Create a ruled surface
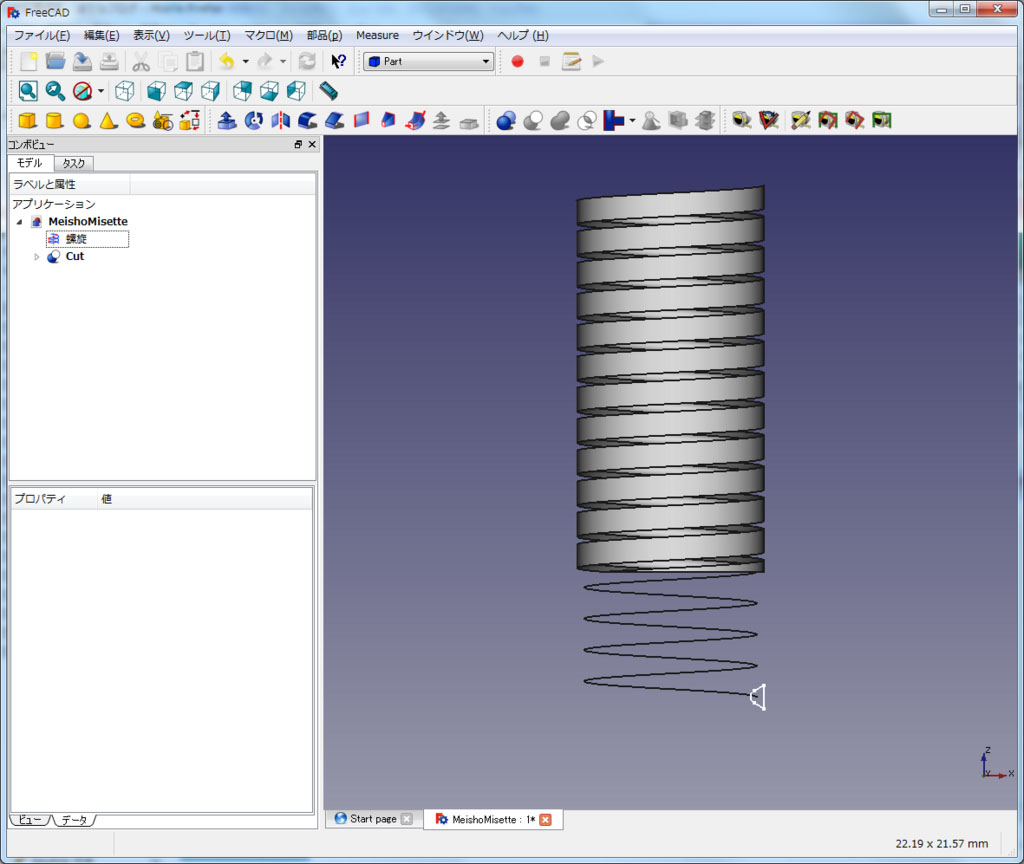The image size is (1024, 864). coord(361,120)
